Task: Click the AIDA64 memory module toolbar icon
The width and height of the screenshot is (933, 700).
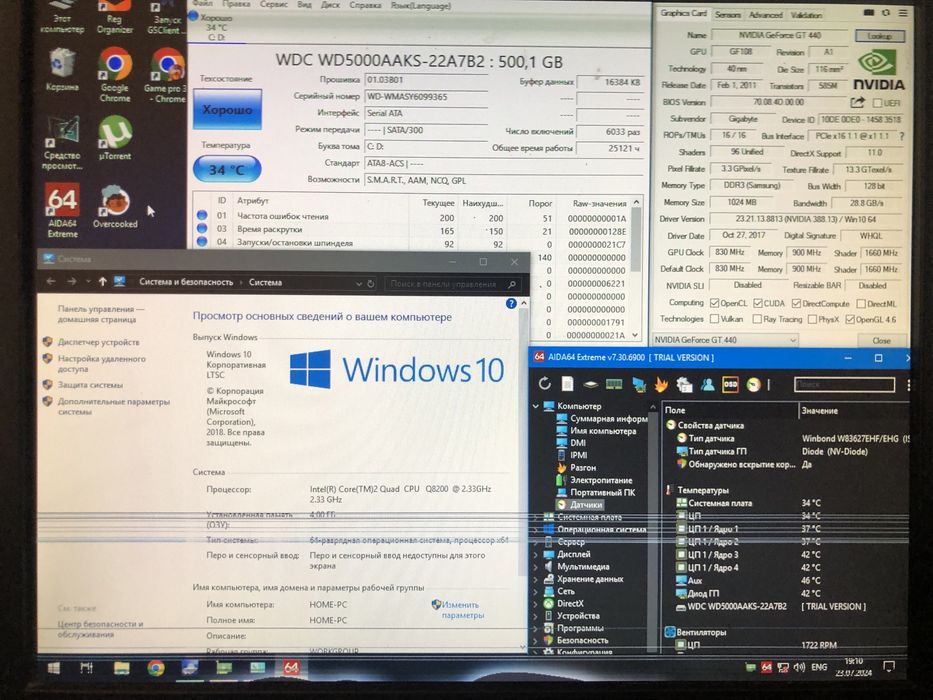Action: click(613, 385)
